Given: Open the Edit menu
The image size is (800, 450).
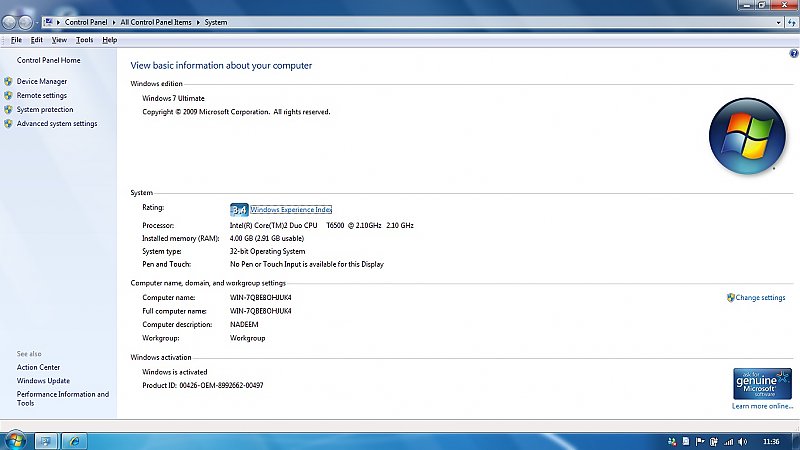Looking at the screenshot, I should point(37,40).
